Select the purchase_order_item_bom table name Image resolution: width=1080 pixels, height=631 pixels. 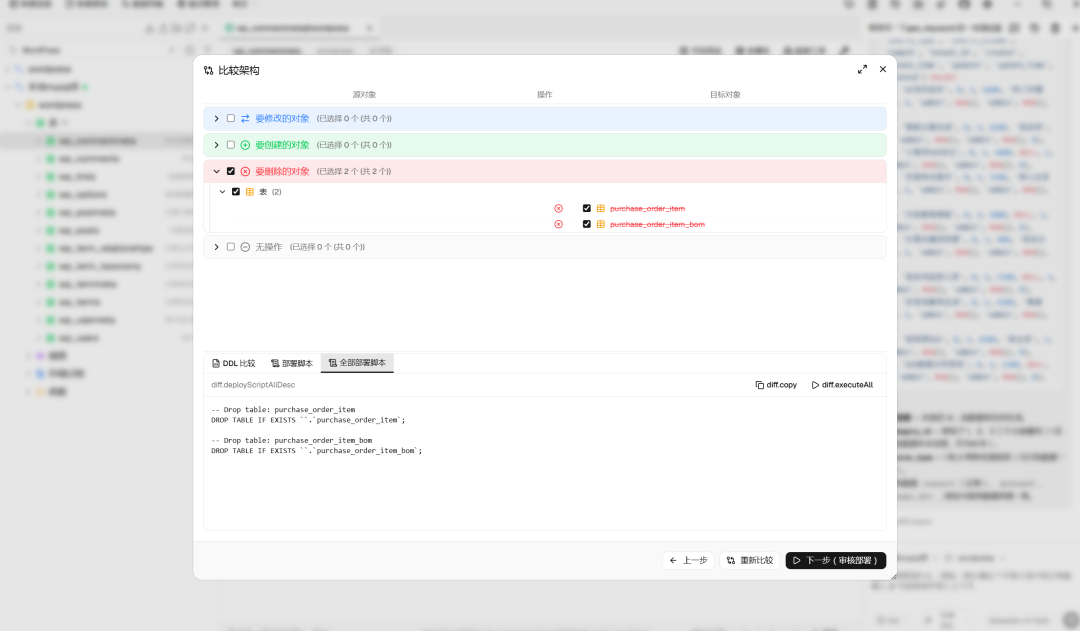pyautogui.click(x=657, y=225)
